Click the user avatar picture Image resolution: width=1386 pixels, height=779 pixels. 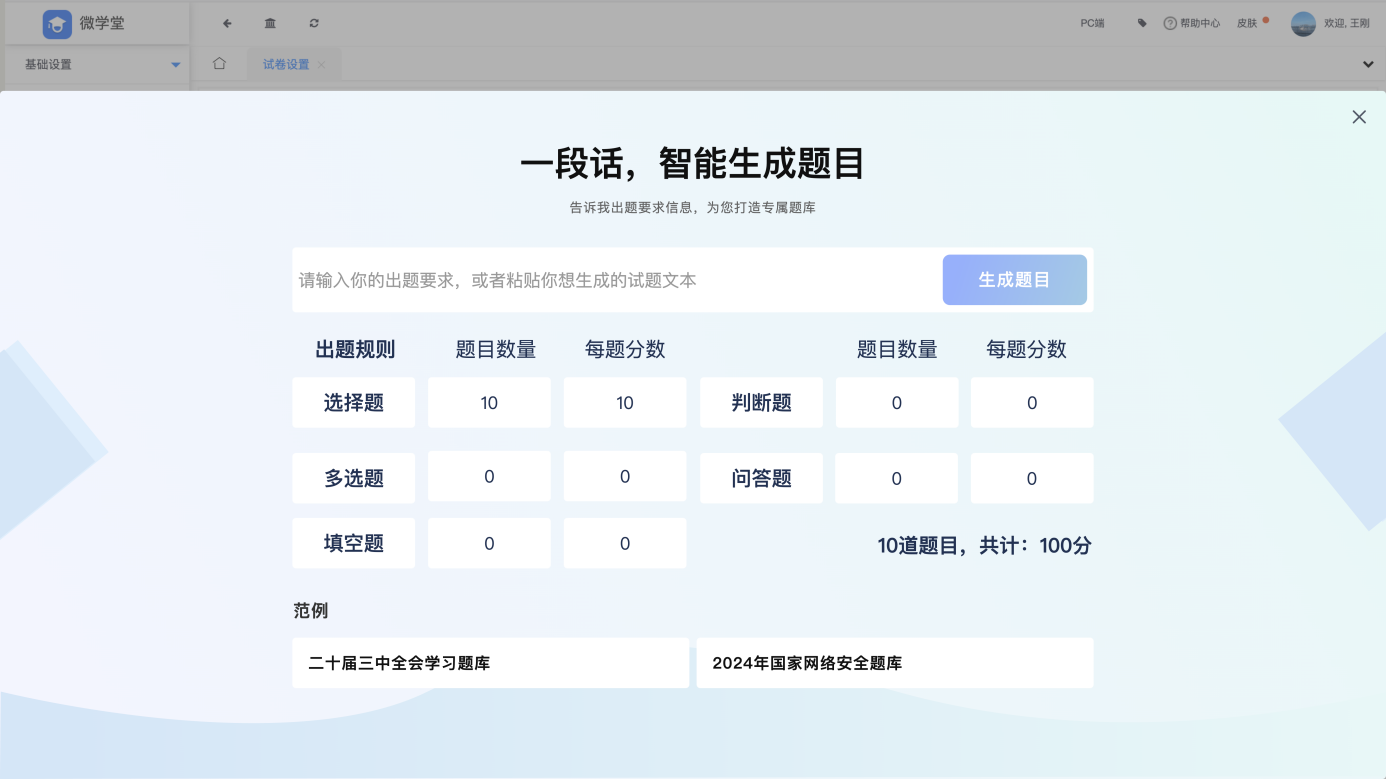(x=1303, y=24)
